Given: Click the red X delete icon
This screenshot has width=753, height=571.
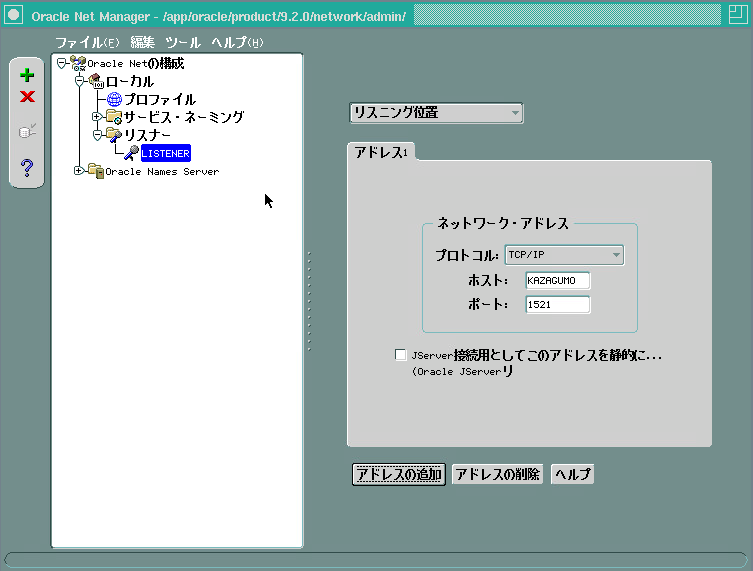Looking at the screenshot, I should tap(27, 97).
